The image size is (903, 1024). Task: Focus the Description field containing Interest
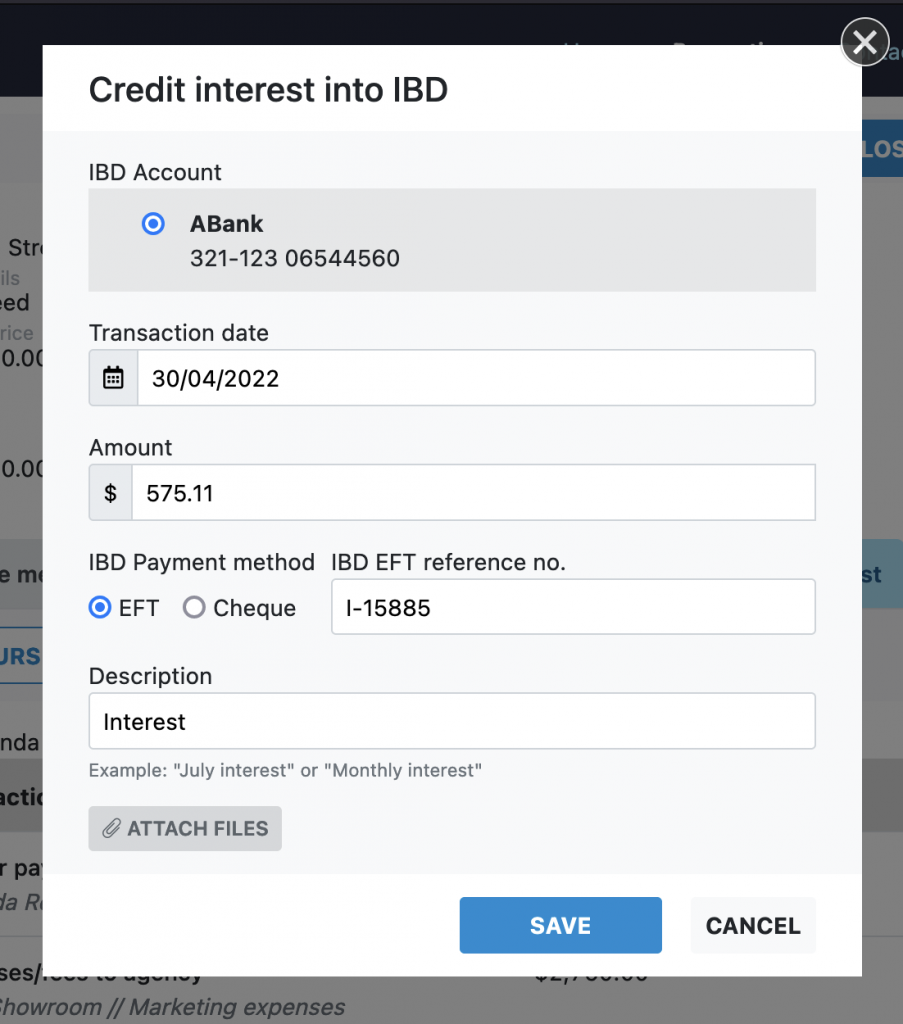[452, 721]
